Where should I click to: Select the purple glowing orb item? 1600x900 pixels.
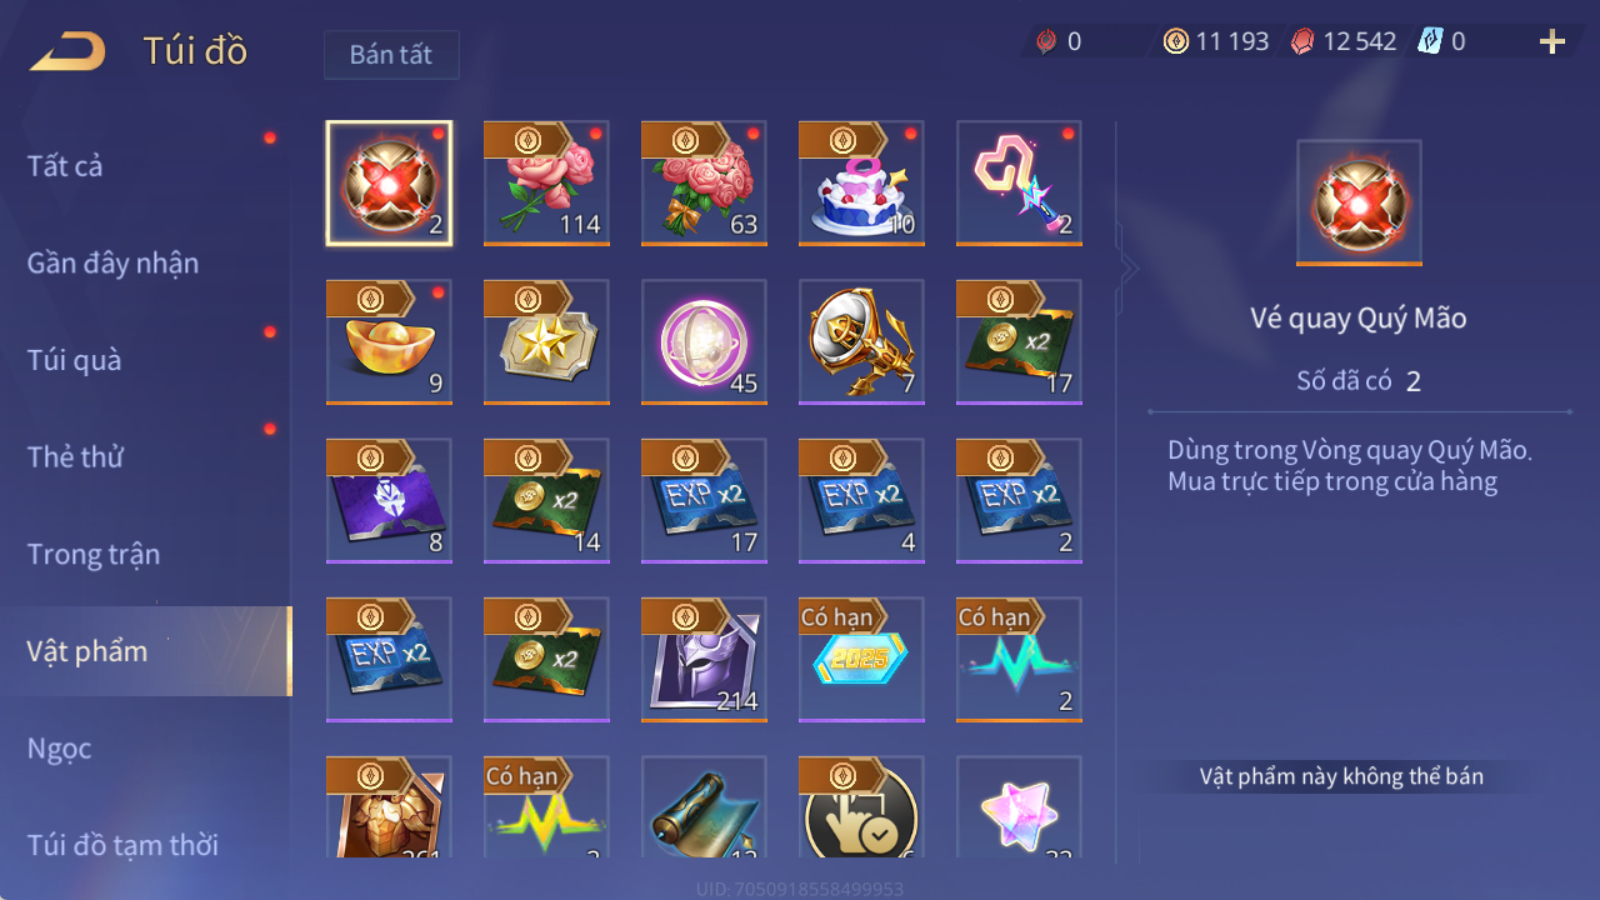[x=704, y=342]
